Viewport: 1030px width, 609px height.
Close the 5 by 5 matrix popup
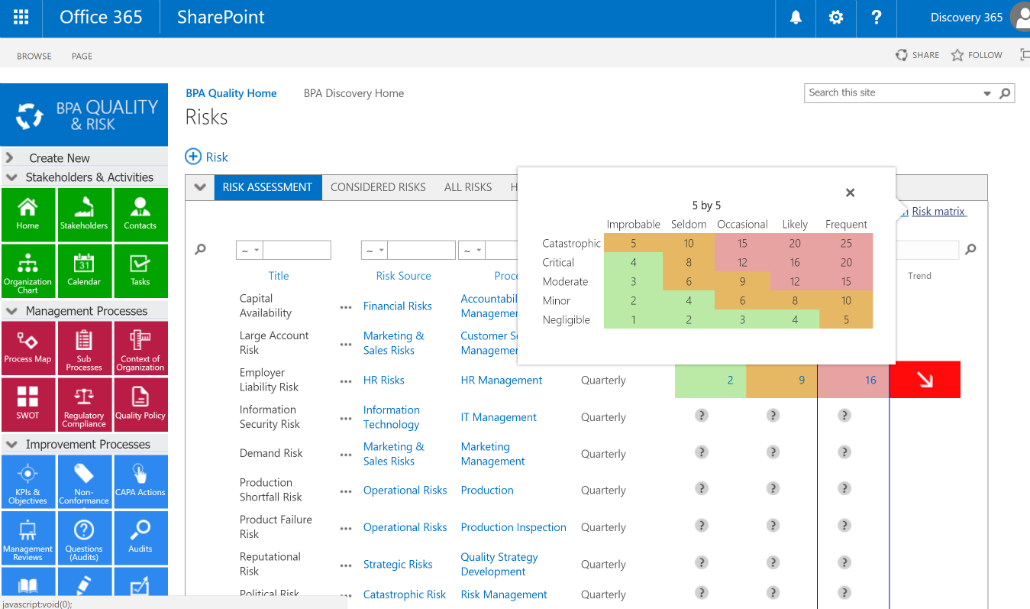tap(850, 192)
